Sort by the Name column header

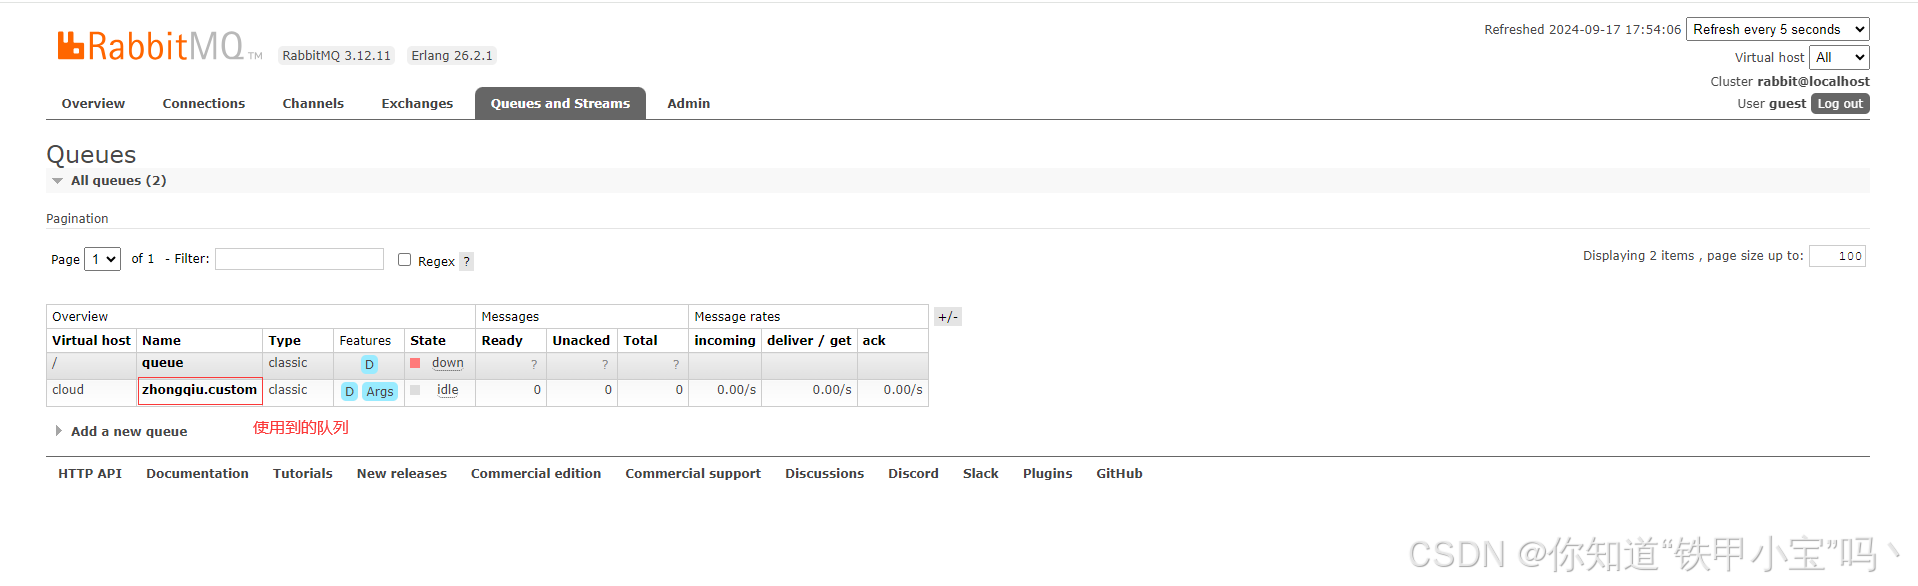coord(161,340)
